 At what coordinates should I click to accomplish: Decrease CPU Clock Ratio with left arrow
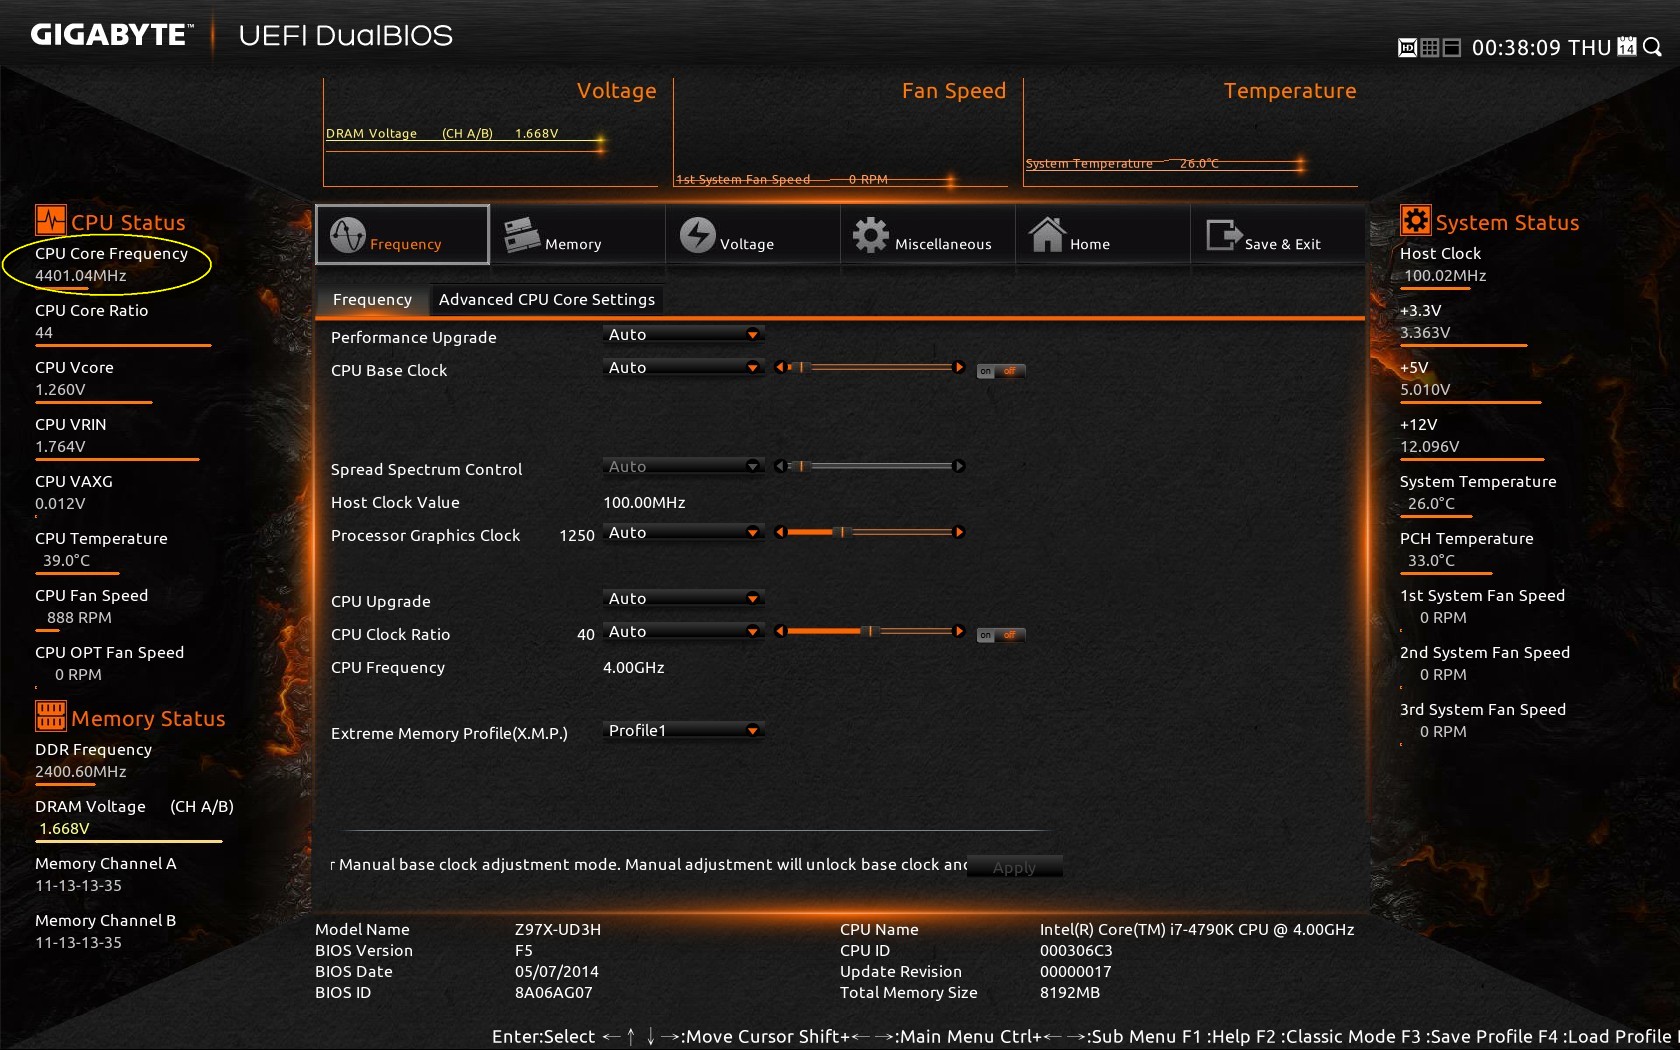pos(779,631)
